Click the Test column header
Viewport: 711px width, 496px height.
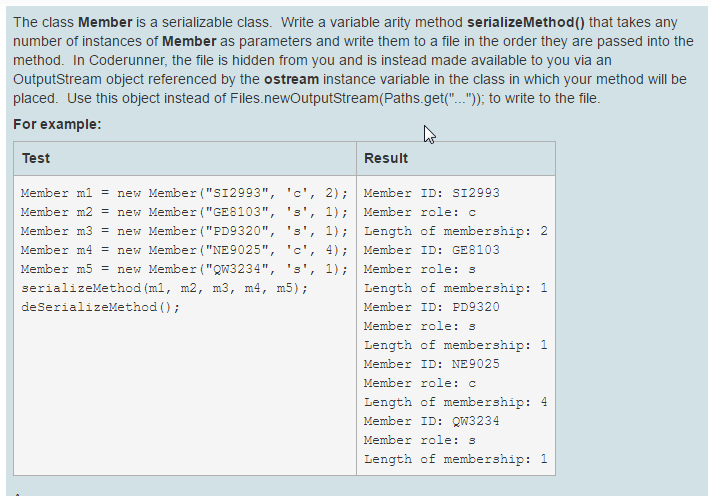36,158
